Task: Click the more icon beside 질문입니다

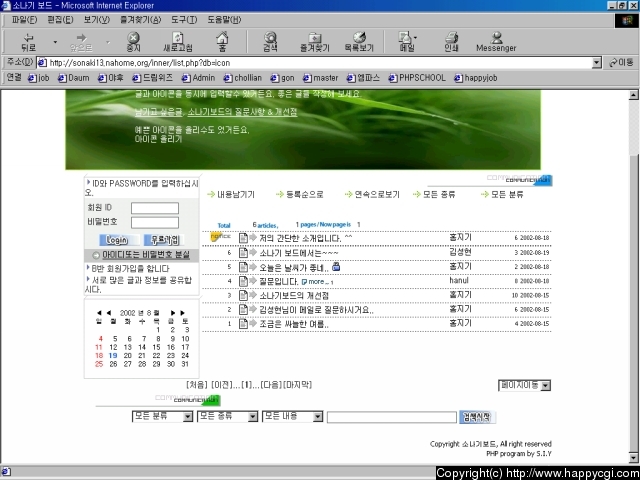Action: [x=317, y=282]
